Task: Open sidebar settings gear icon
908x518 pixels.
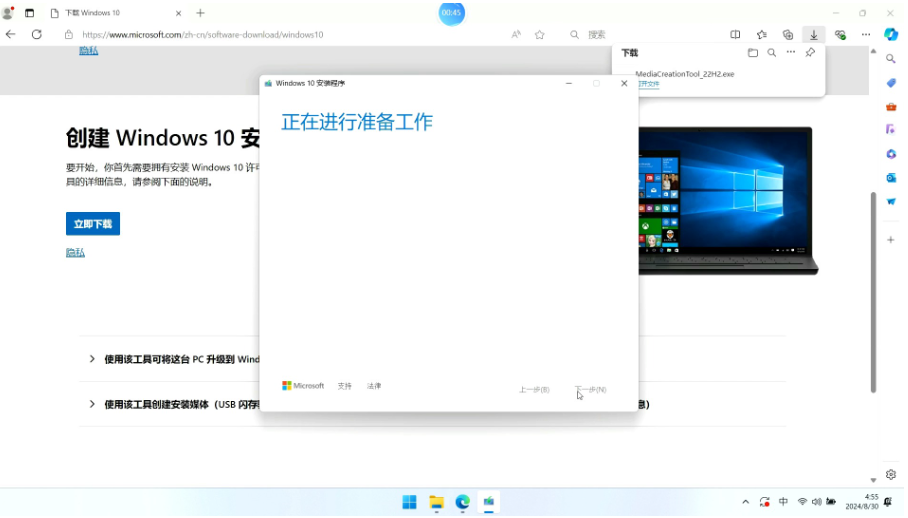Action: (x=891, y=475)
